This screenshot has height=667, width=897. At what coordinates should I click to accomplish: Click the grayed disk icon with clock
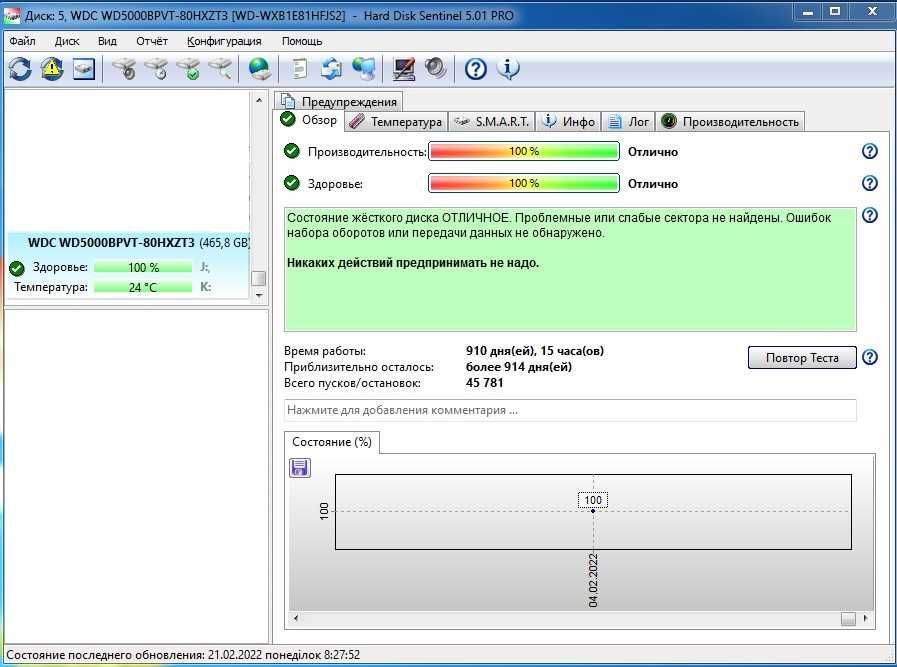pyautogui.click(x=156, y=69)
